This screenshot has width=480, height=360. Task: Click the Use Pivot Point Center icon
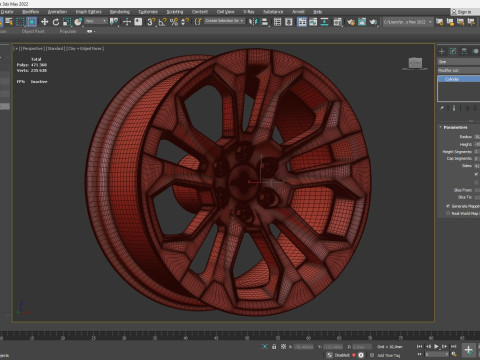(x=114, y=22)
